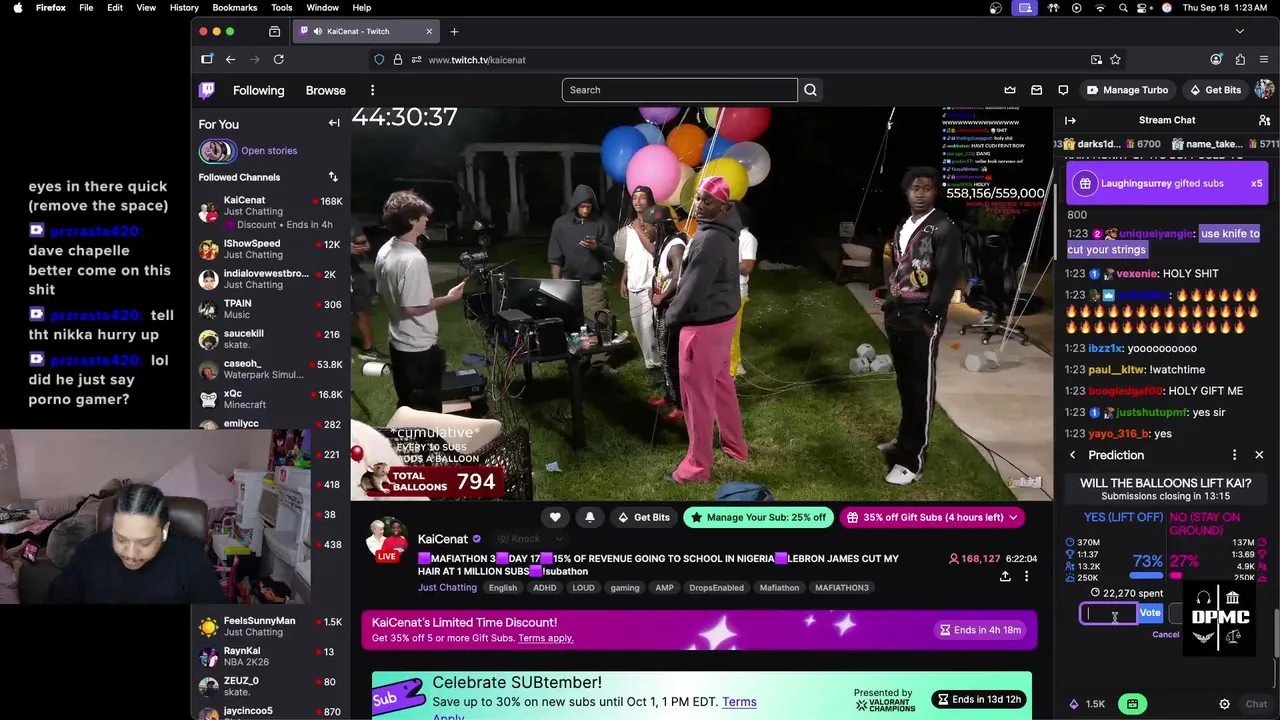Go back from Prediction panel
Screen dimensions: 1280x720
[1073, 455]
